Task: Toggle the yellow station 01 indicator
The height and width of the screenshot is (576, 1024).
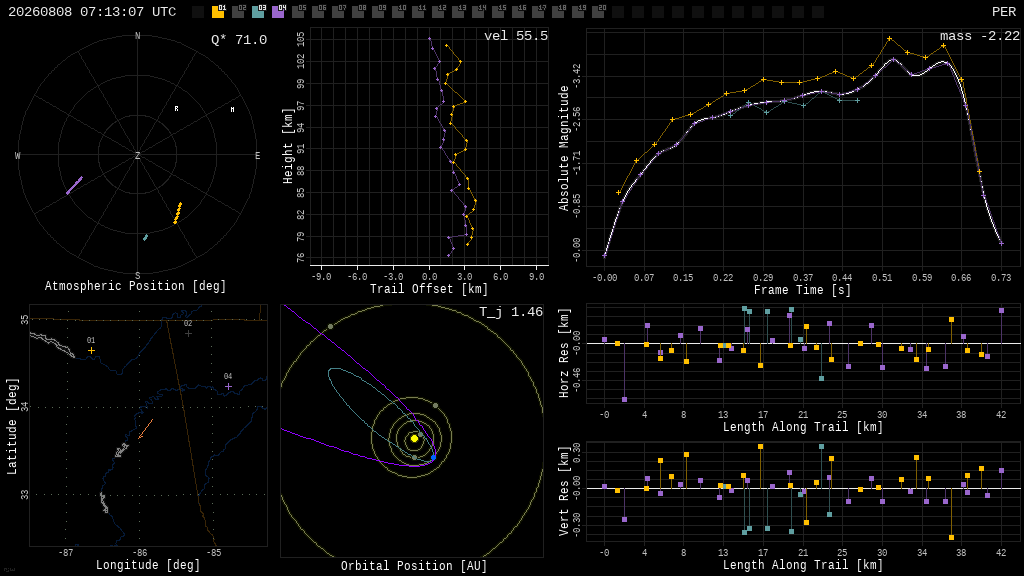Action: click(218, 12)
